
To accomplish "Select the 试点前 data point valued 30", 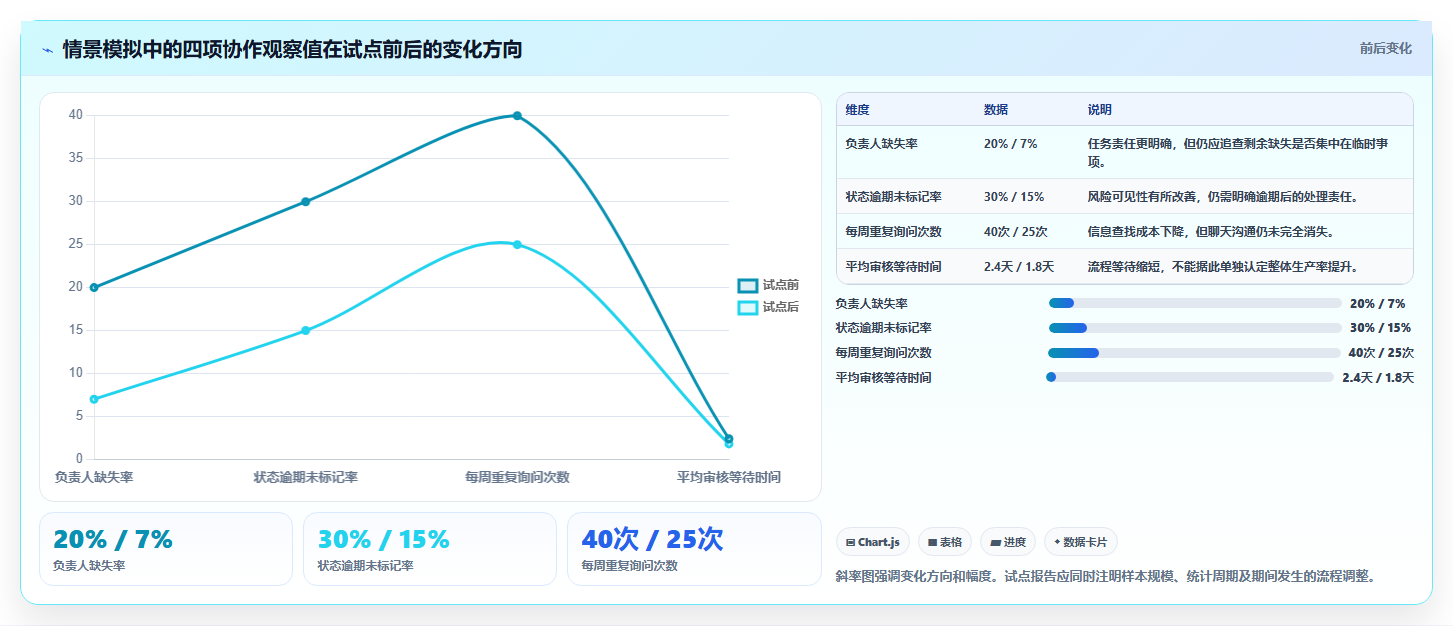I will pyautogui.click(x=306, y=202).
